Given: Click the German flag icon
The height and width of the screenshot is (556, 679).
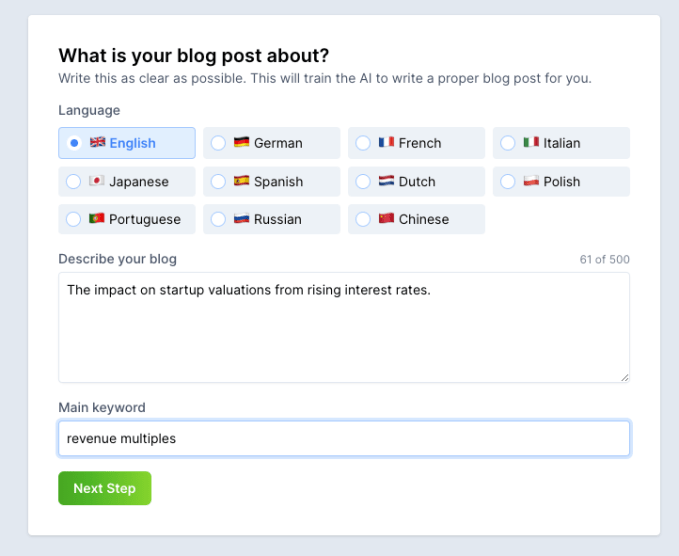Looking at the screenshot, I should [x=242, y=143].
